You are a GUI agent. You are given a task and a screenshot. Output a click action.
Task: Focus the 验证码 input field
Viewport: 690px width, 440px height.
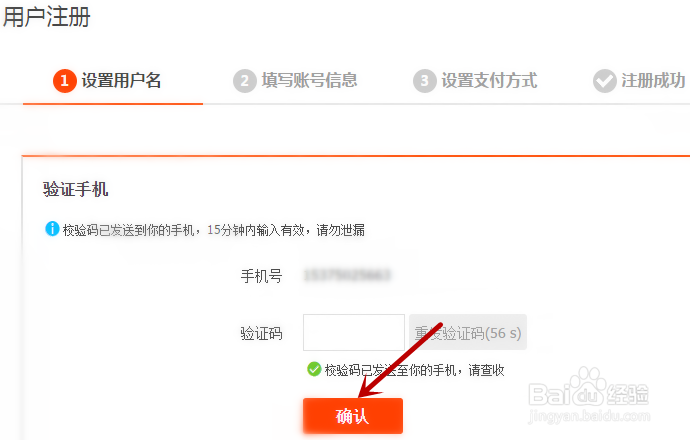354,332
